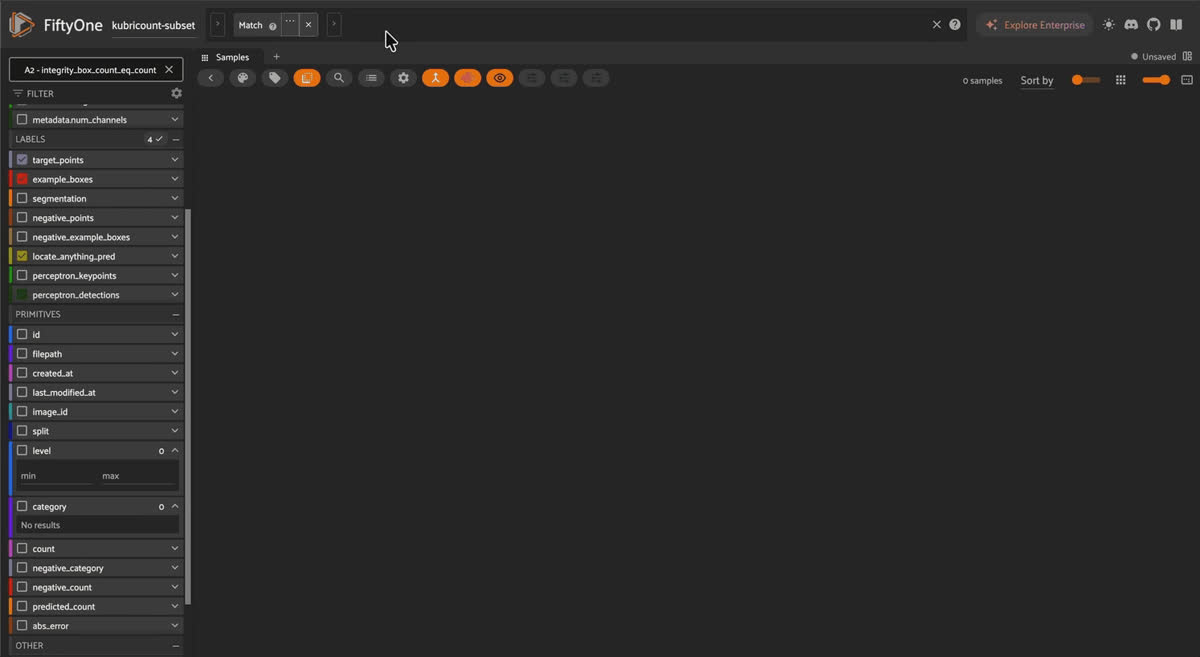This screenshot has width=1200, height=657.
Task: Expand the created_at field filter
Action: 175,373
